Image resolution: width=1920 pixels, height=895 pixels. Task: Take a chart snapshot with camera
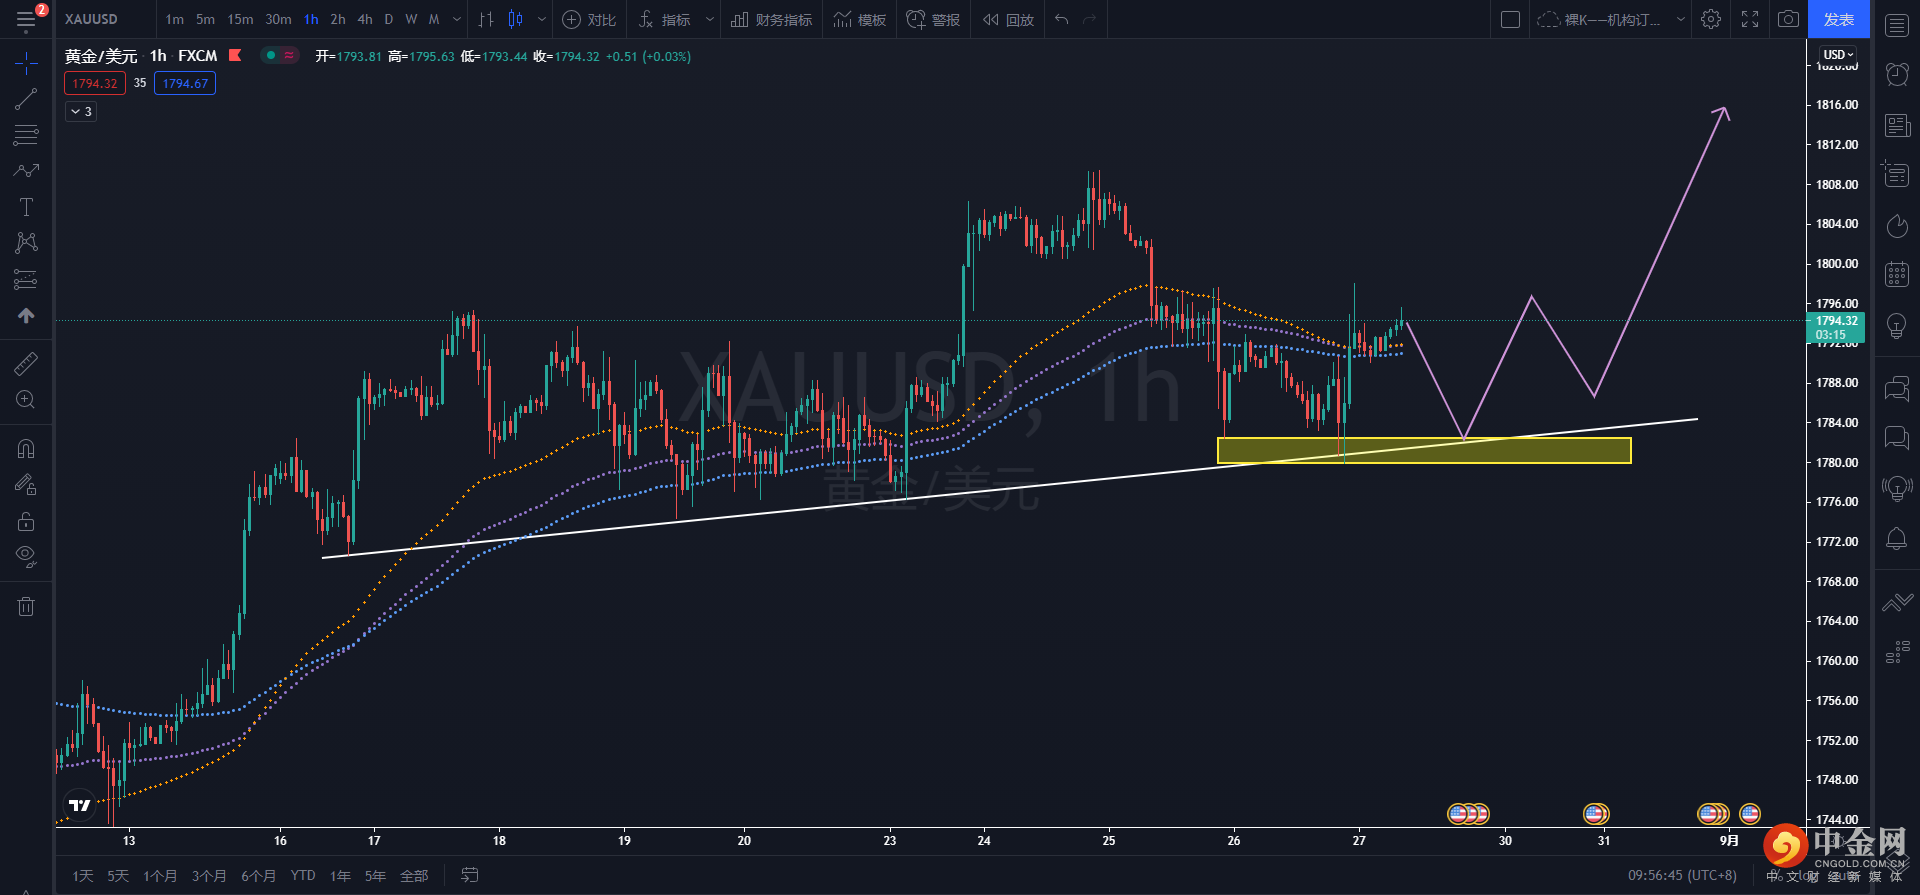(x=1788, y=20)
